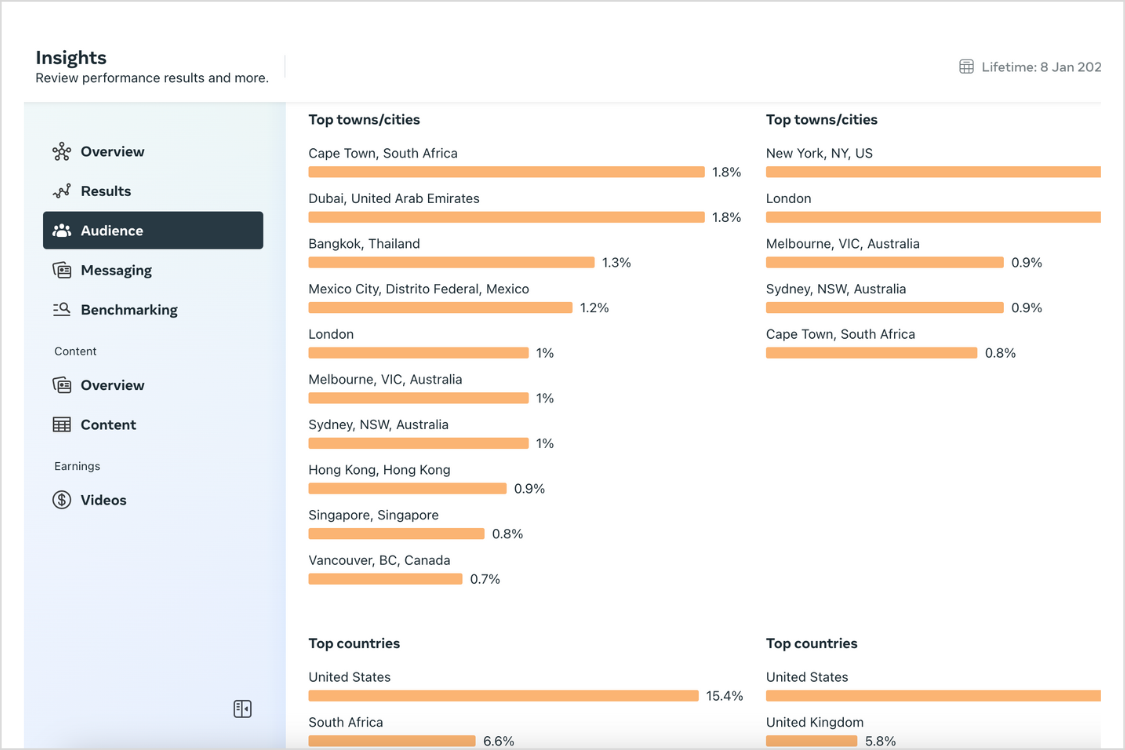This screenshot has width=1125, height=750.
Task: Click the 15.4% value for United States
Action: 725,695
